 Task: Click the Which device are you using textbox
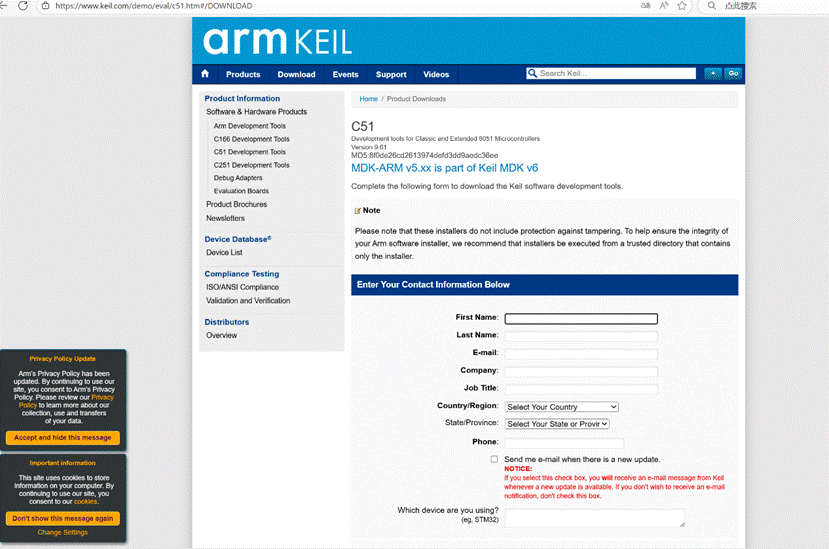coord(595,517)
